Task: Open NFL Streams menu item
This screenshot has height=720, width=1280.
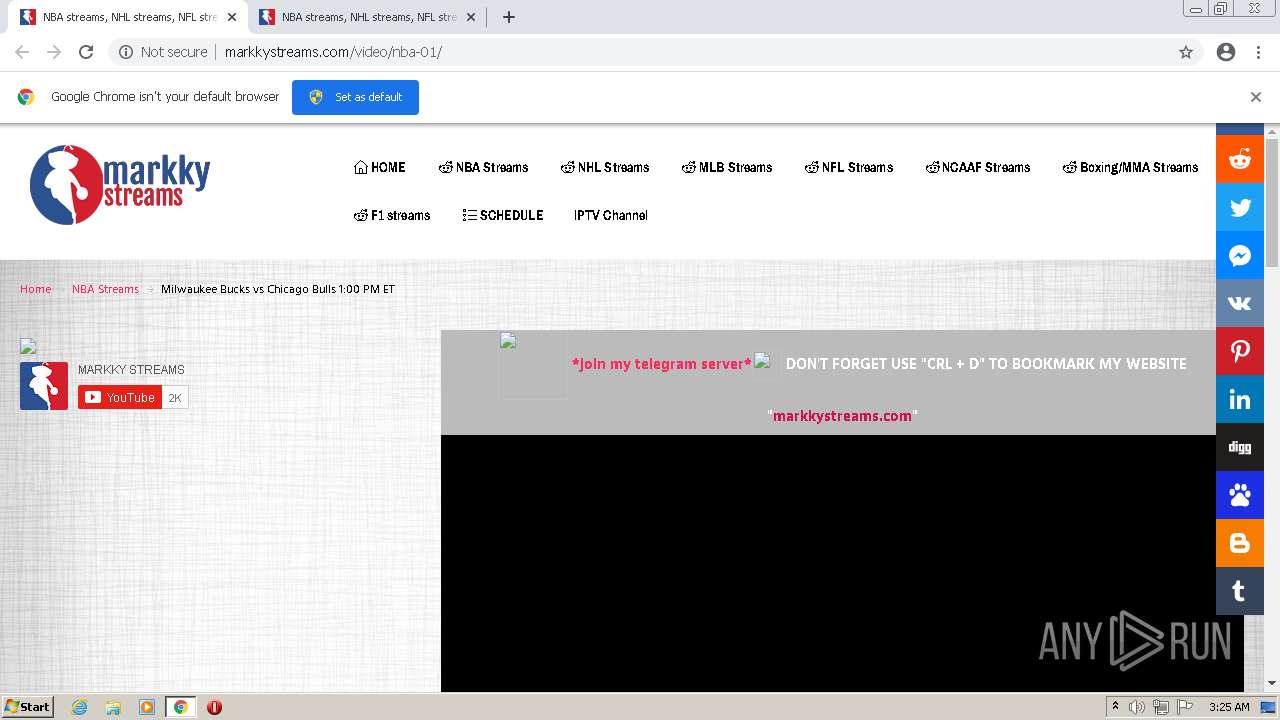Action: click(x=849, y=167)
